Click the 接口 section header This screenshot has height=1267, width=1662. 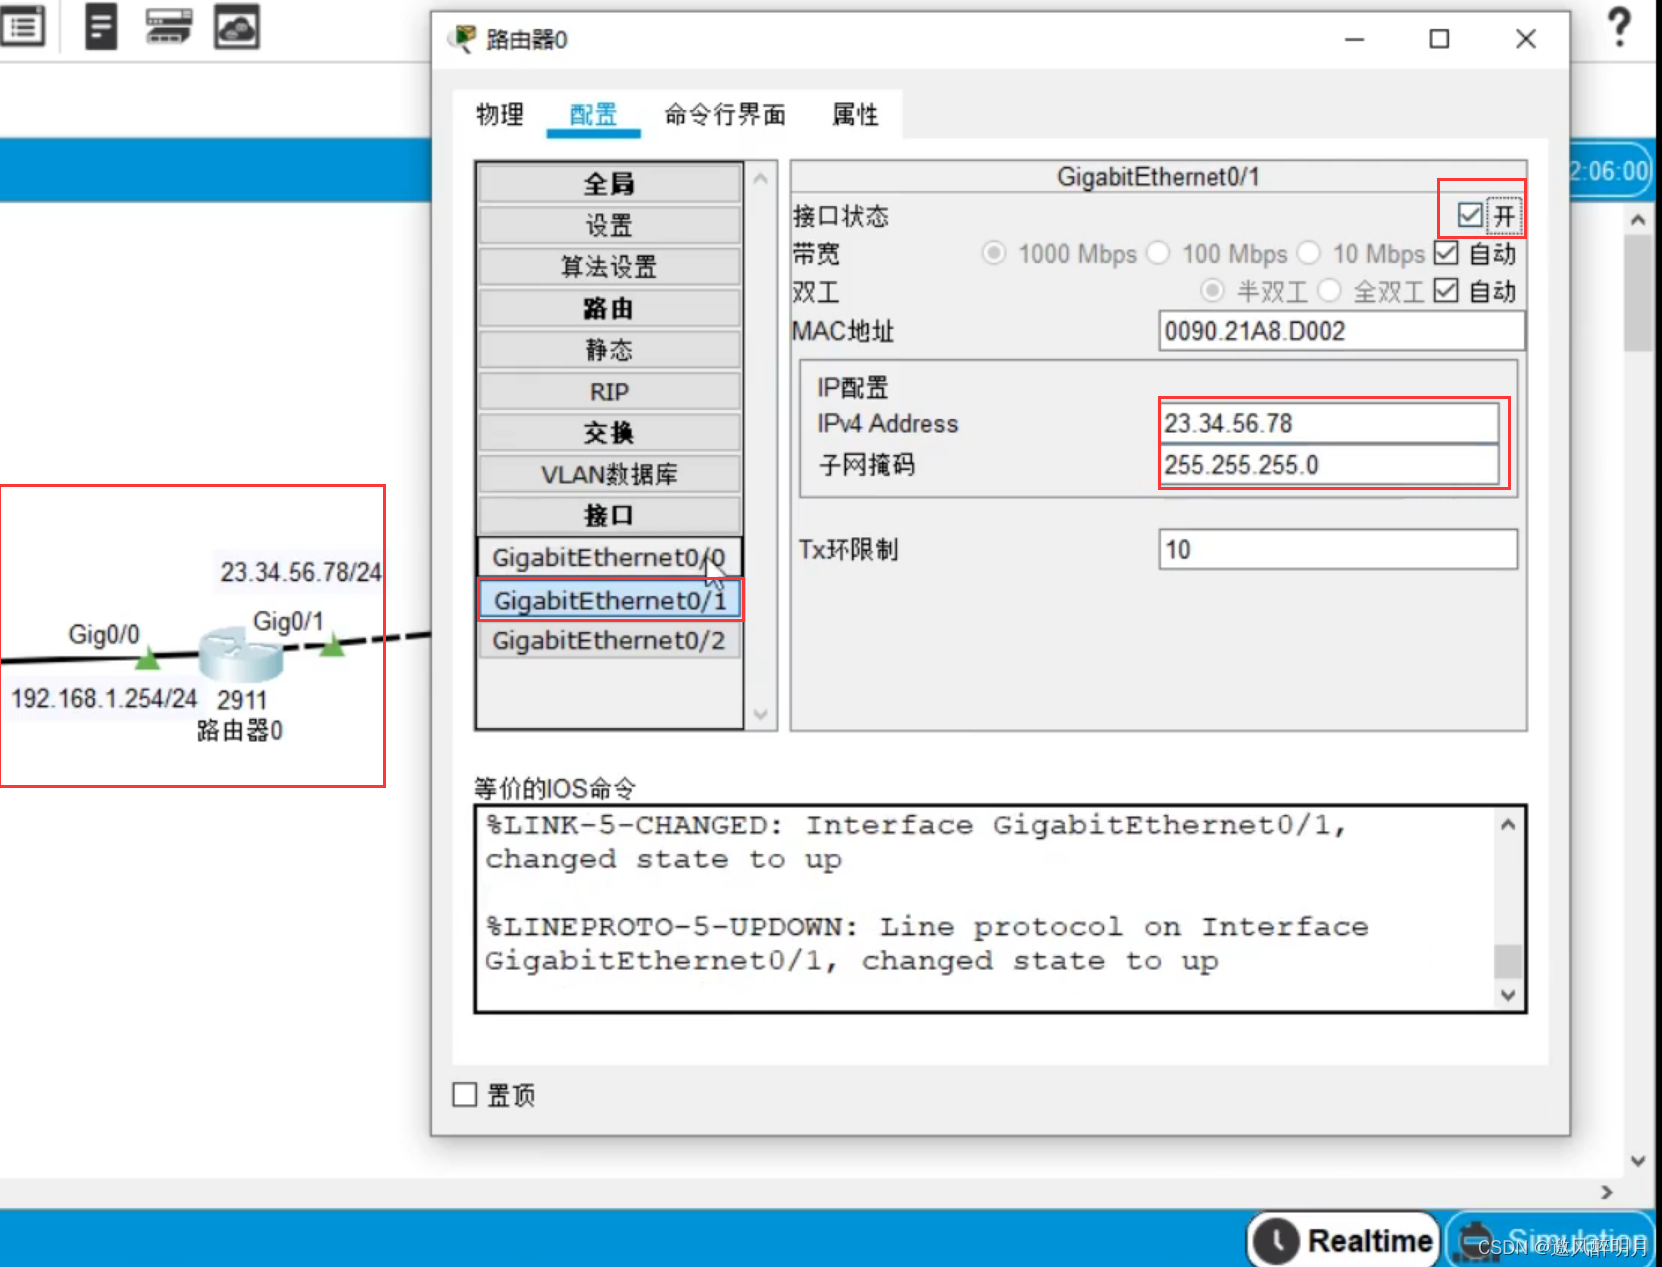[609, 516]
